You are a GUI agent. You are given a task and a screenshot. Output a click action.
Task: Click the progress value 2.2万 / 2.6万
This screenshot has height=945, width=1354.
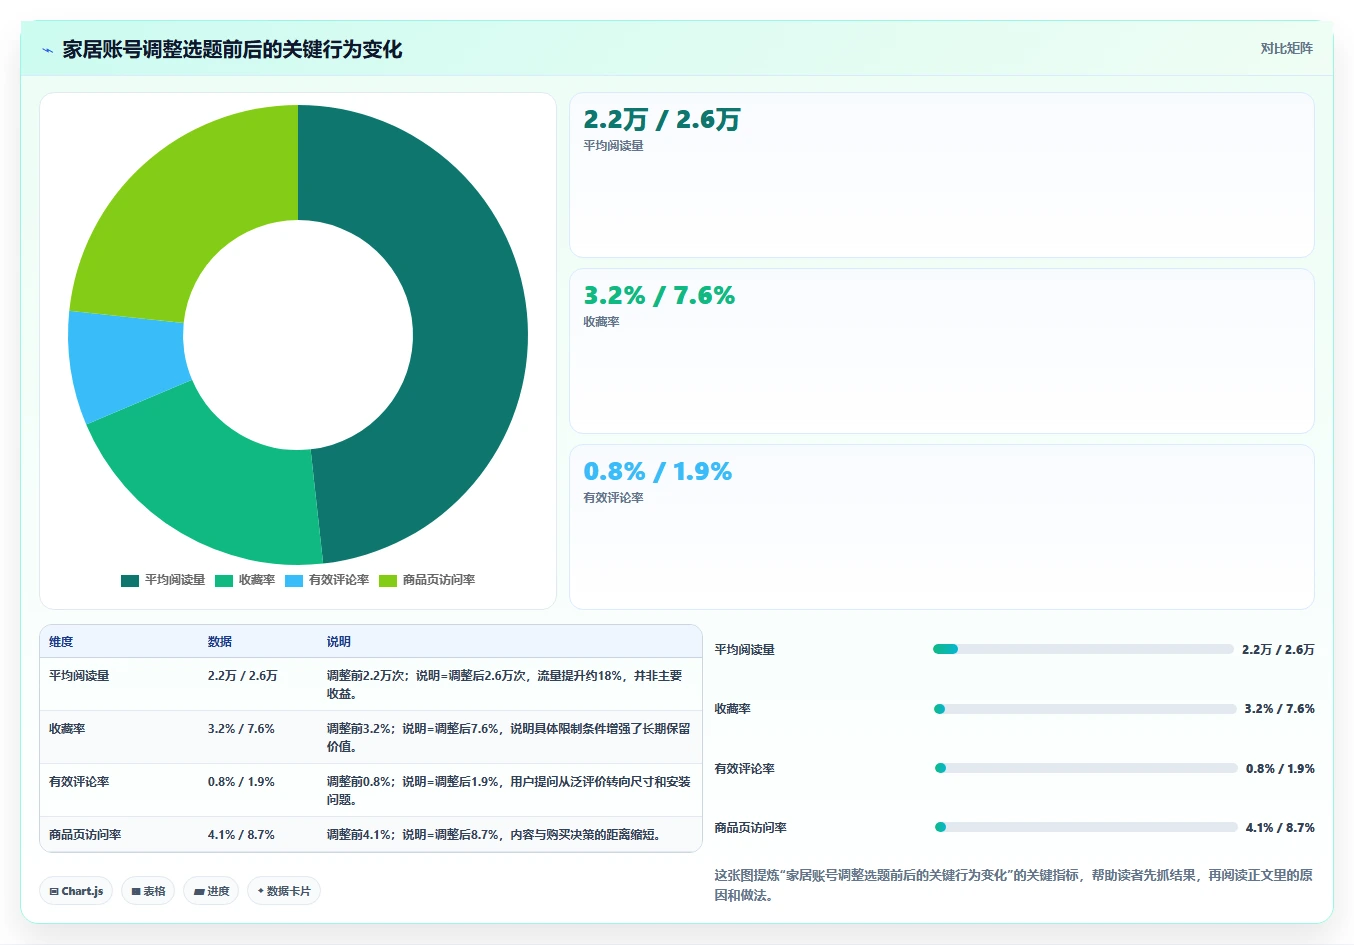pyautogui.click(x=1278, y=650)
